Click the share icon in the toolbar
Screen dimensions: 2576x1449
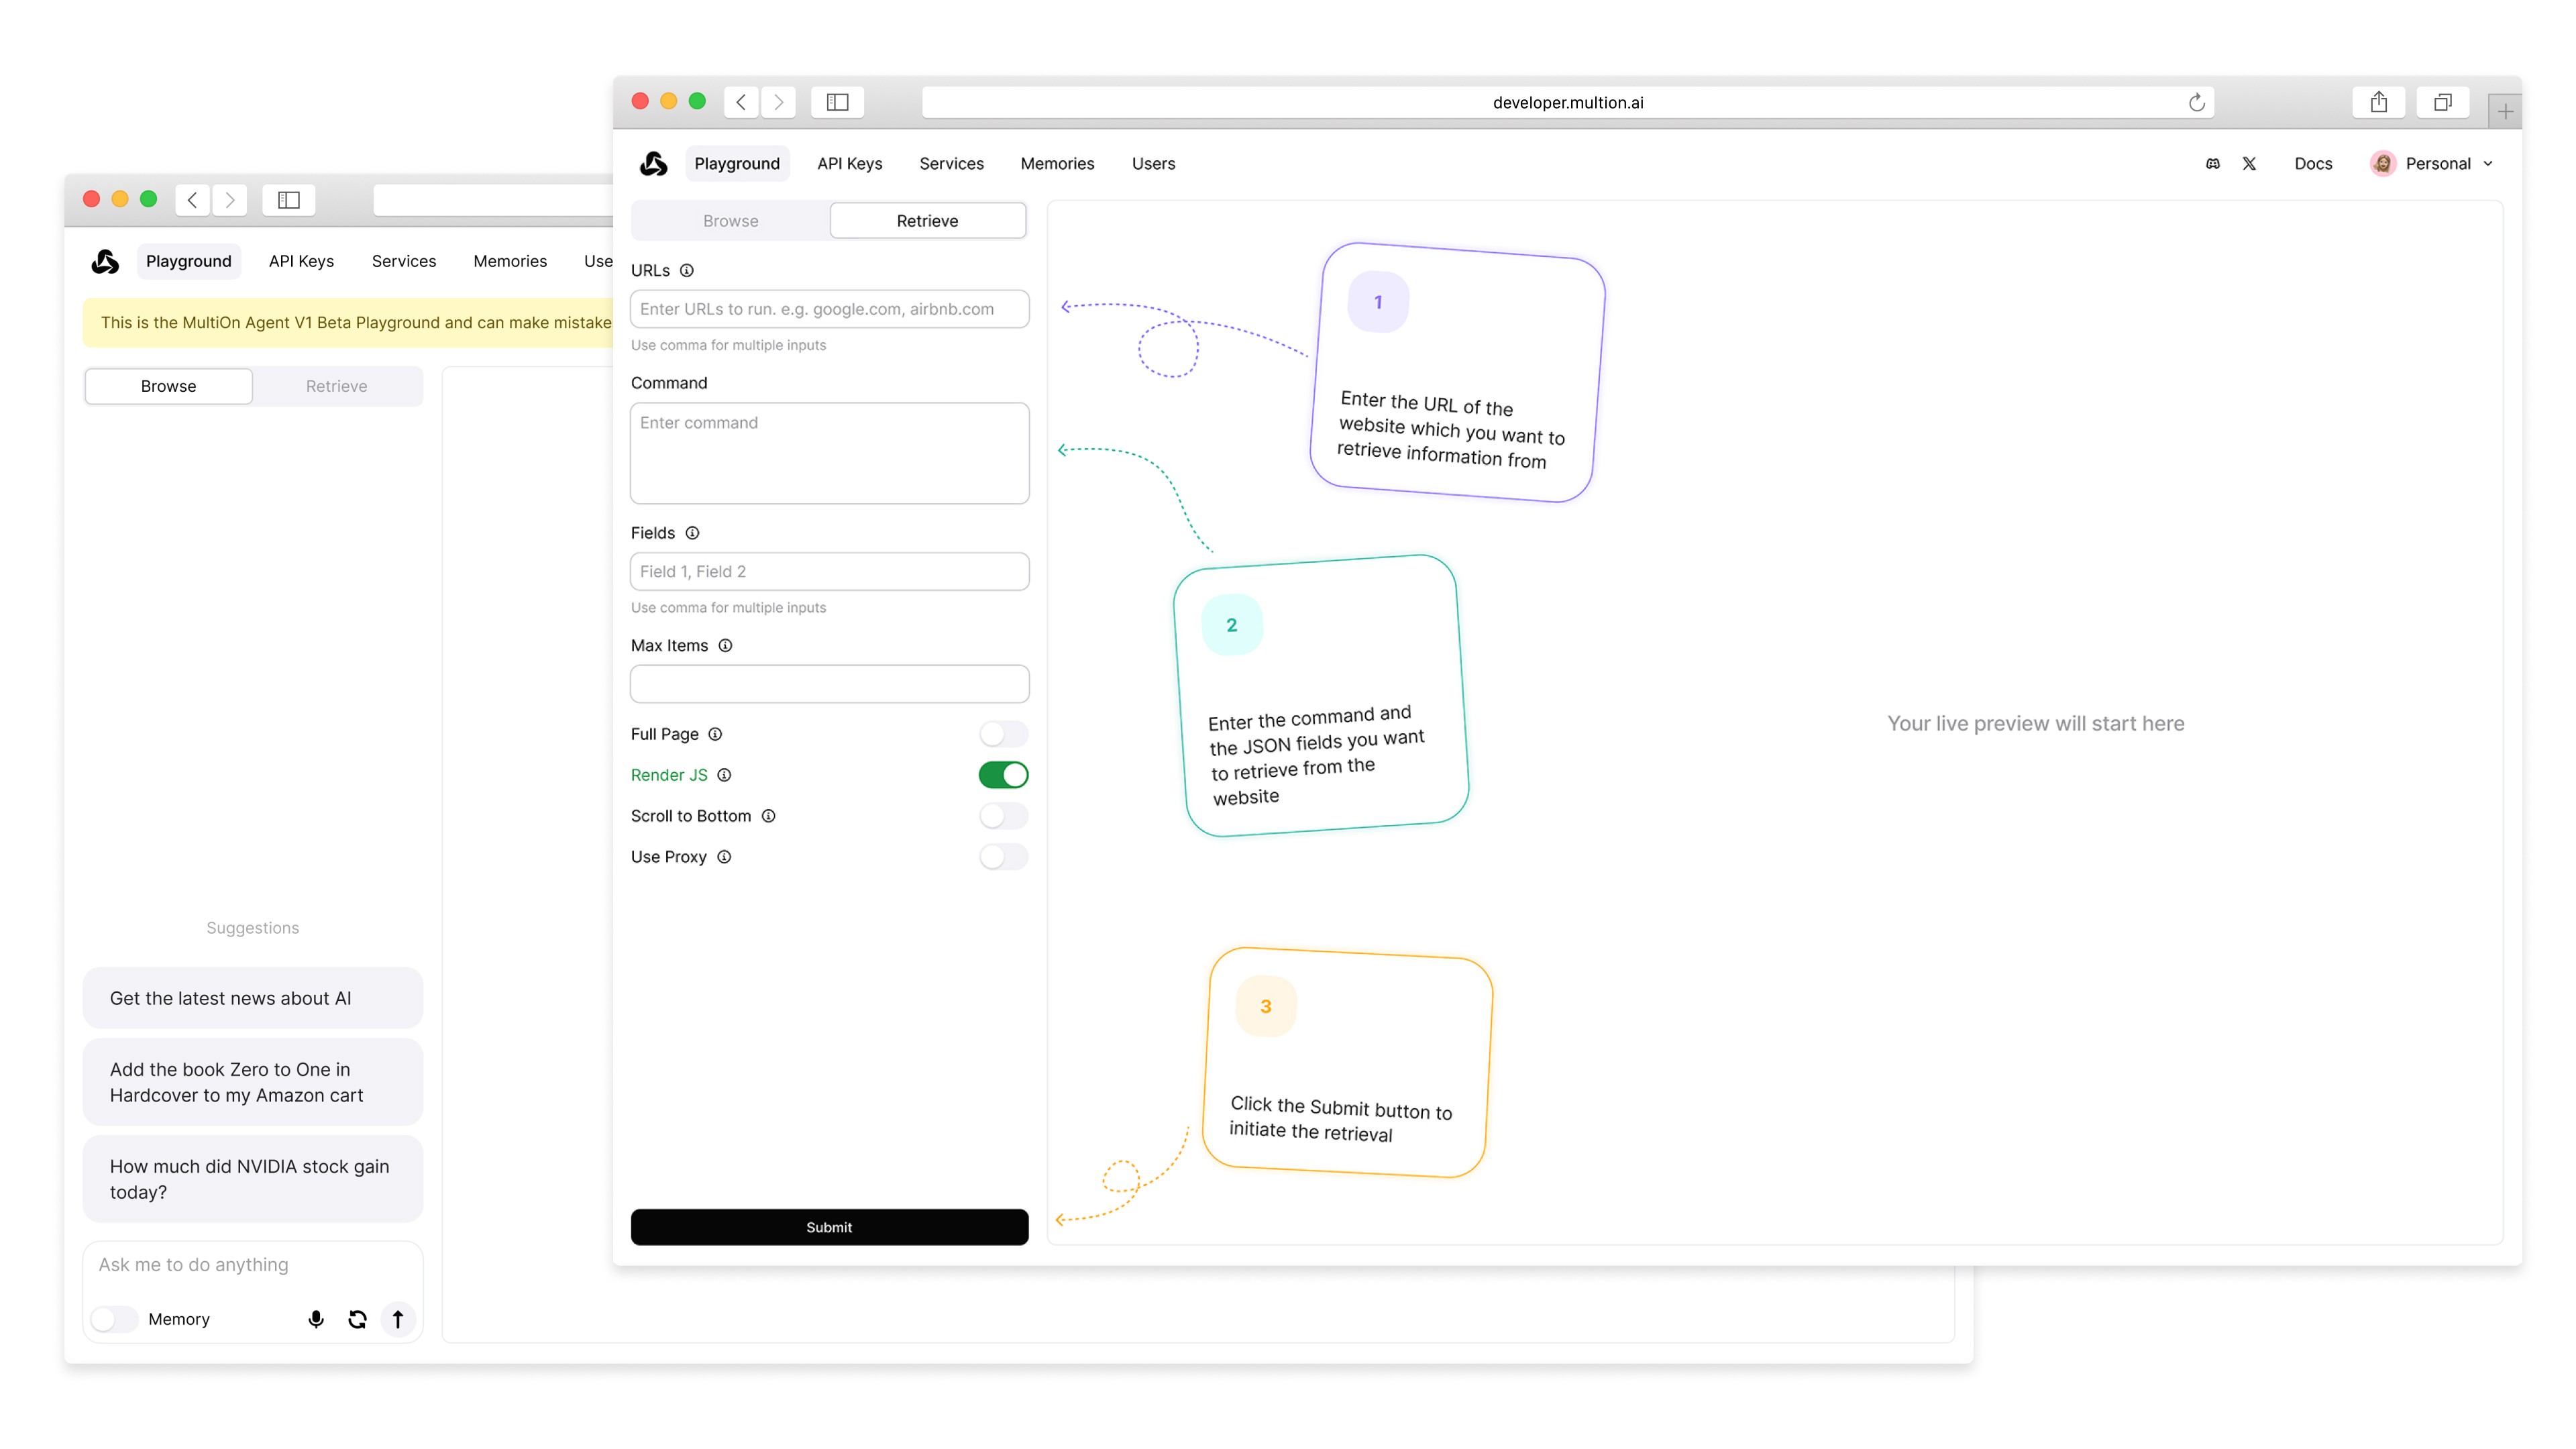click(2379, 101)
